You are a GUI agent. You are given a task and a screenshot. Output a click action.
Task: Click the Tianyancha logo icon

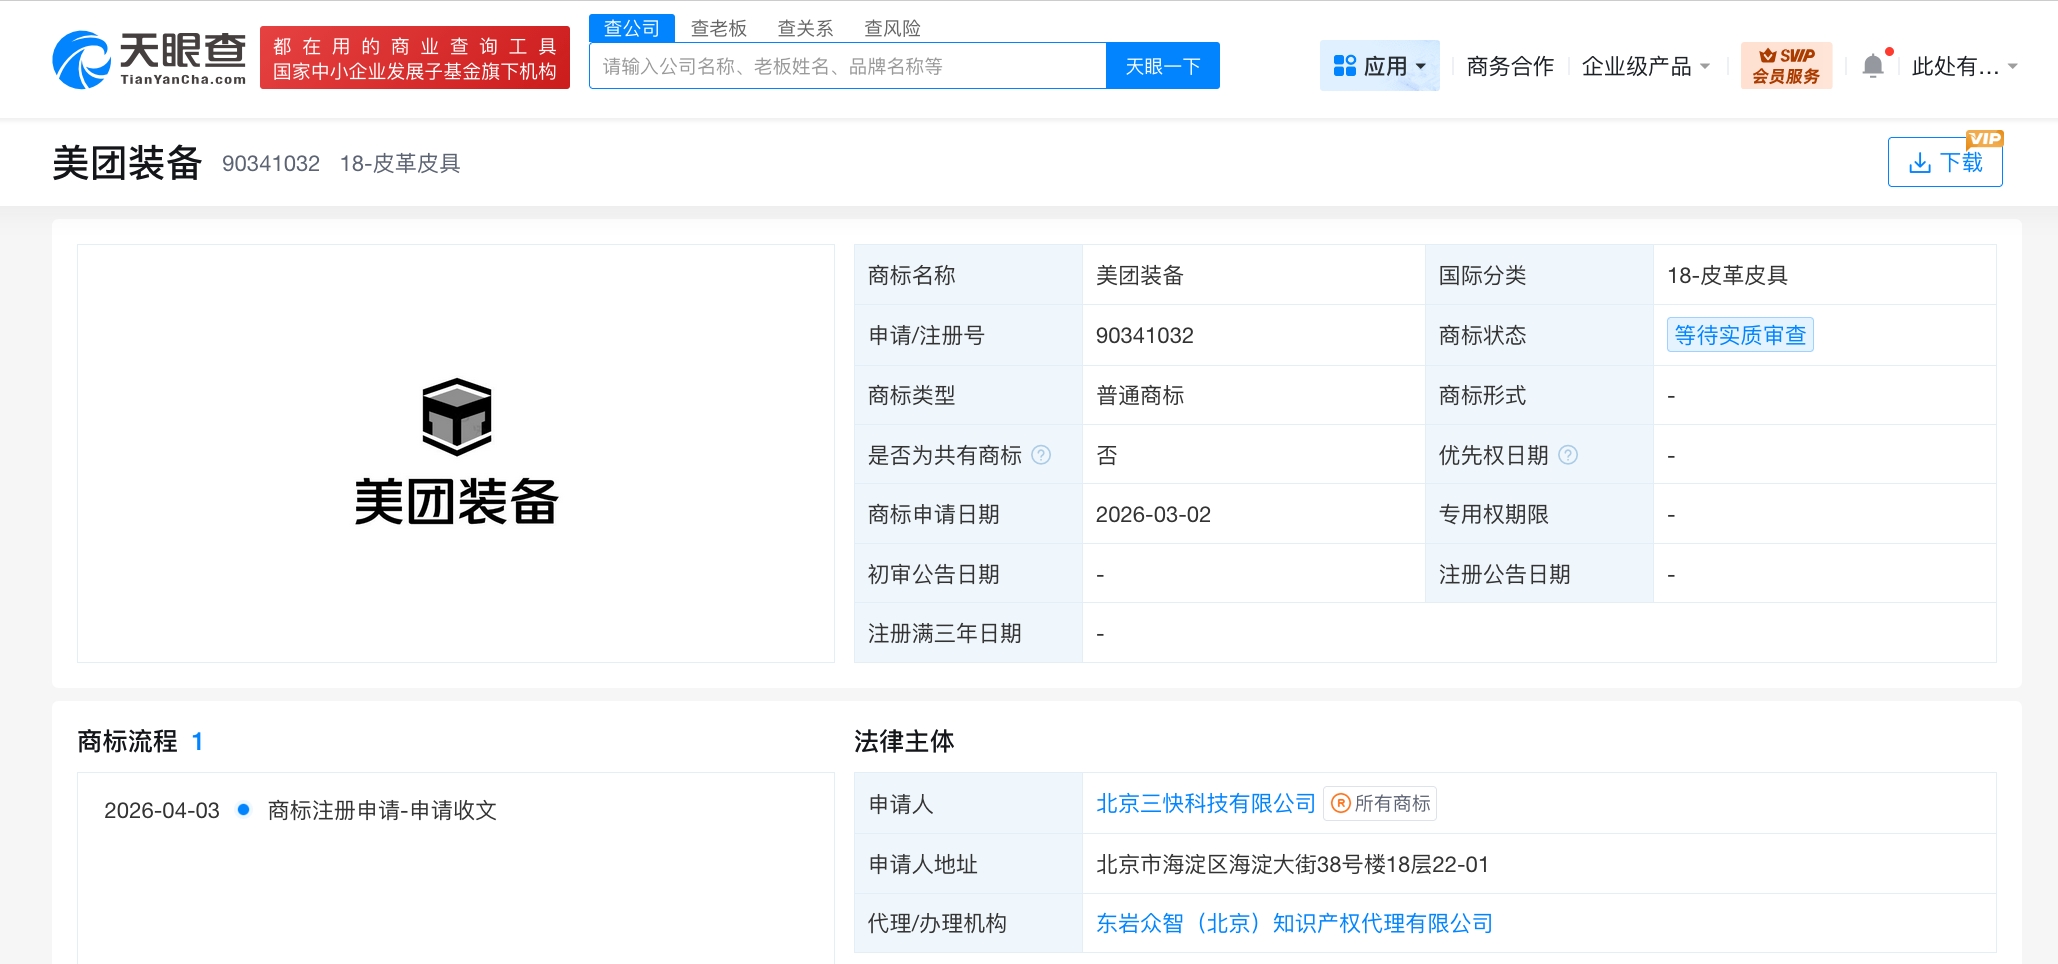(x=83, y=57)
